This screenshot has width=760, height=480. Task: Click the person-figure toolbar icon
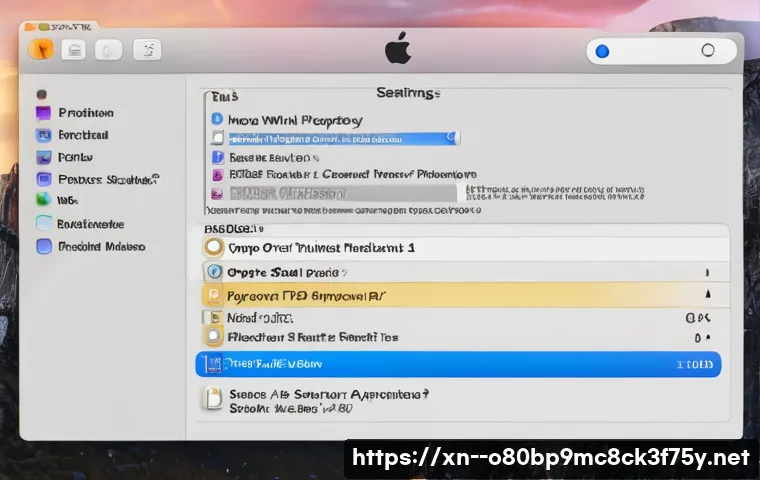point(147,49)
